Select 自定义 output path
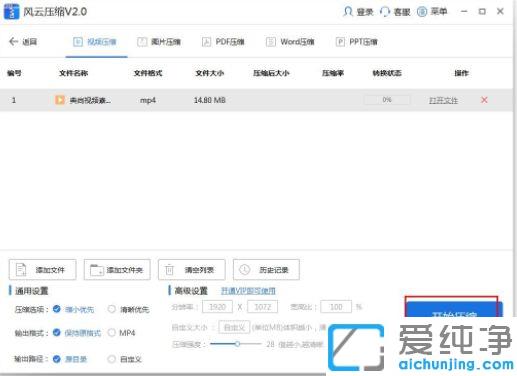Screen dimensions: 517x376 [x=112, y=359]
